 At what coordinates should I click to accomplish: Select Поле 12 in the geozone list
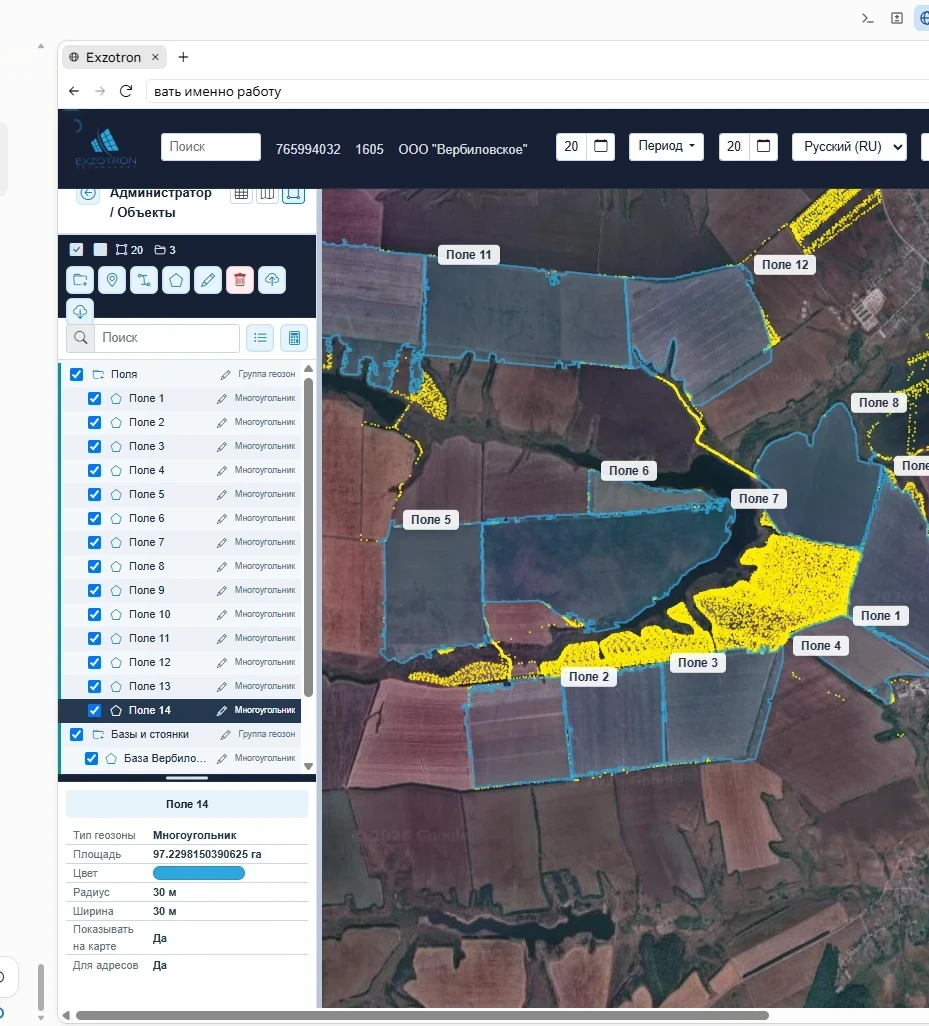[x=181, y=662]
